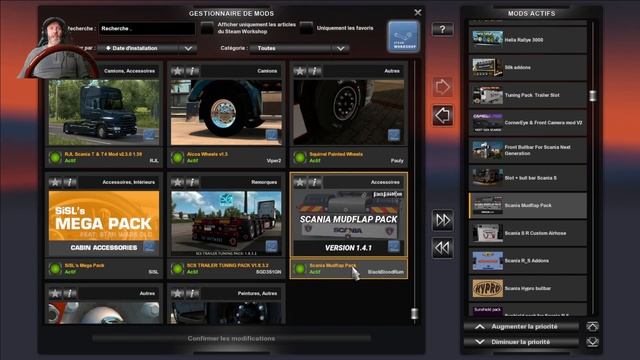Click Confirmer les modifications

pyautogui.click(x=231, y=338)
